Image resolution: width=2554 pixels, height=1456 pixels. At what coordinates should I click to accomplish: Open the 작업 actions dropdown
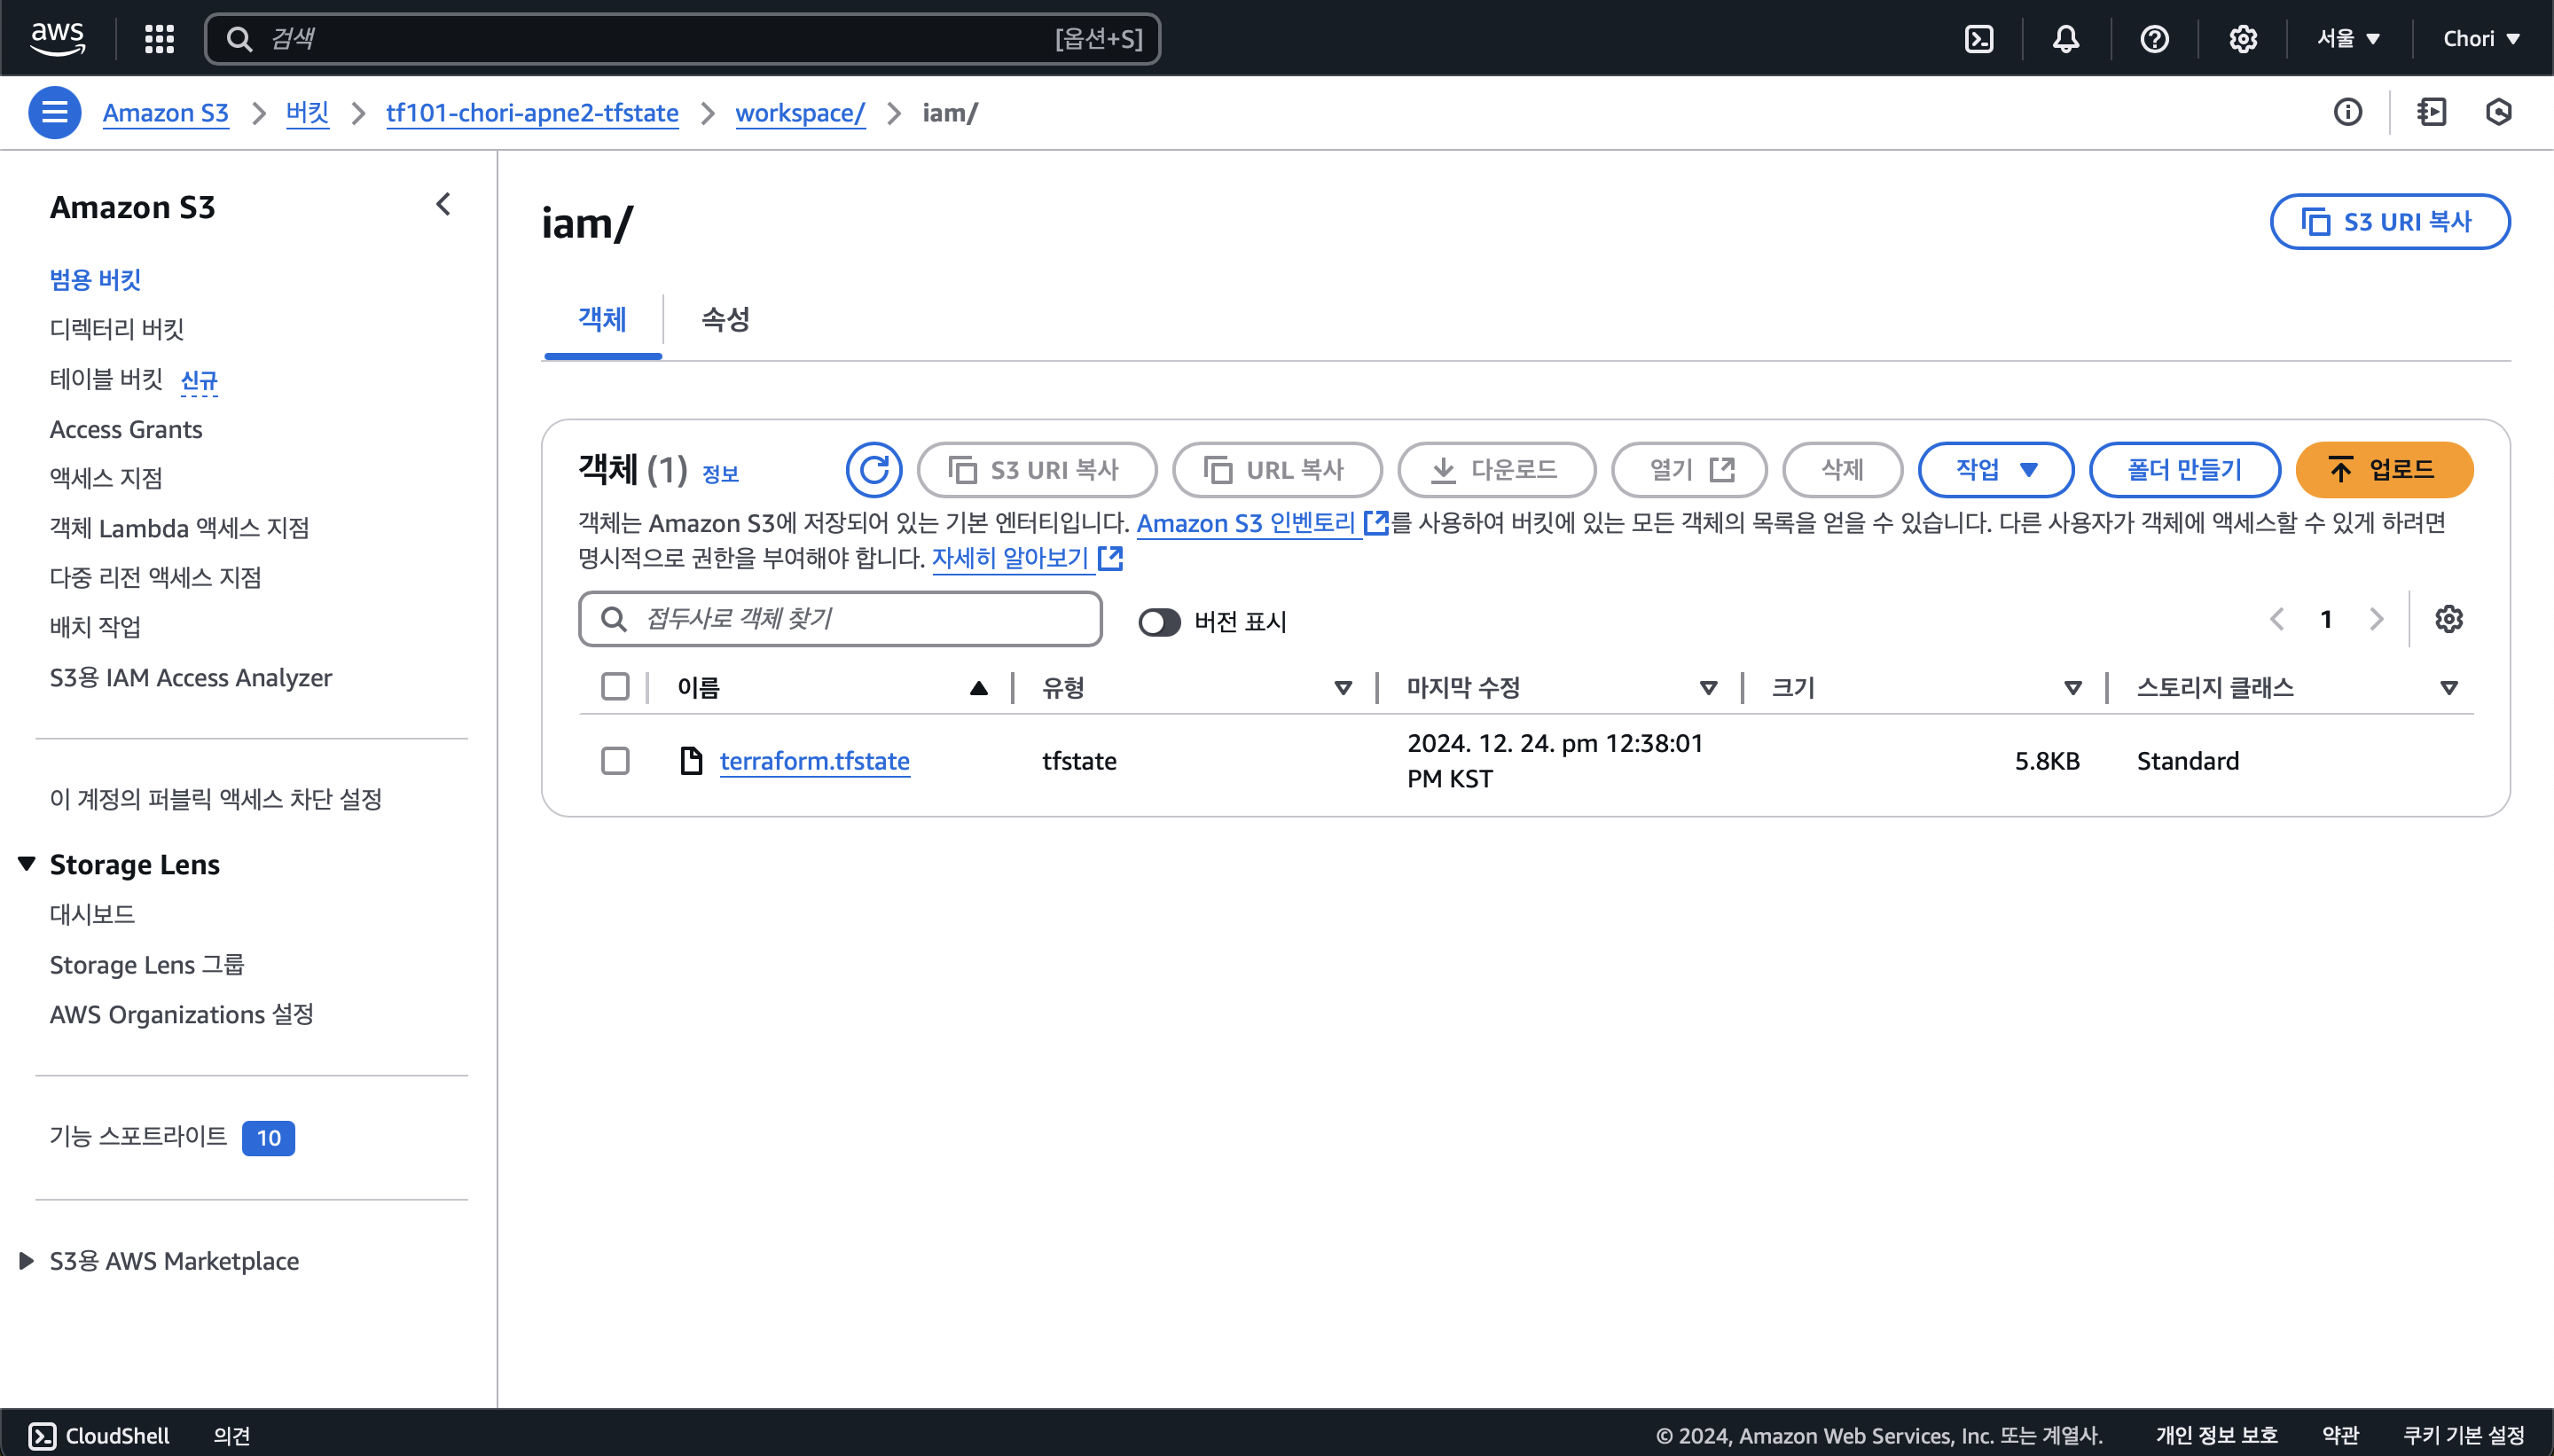(x=1995, y=470)
